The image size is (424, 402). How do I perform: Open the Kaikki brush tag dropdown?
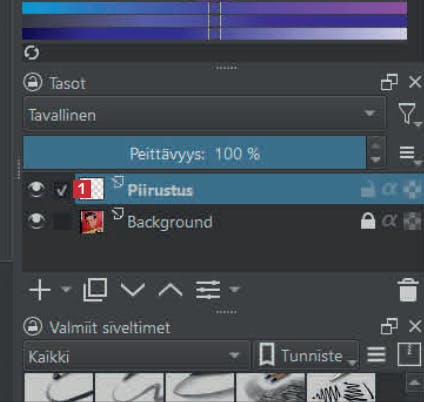pos(137,356)
